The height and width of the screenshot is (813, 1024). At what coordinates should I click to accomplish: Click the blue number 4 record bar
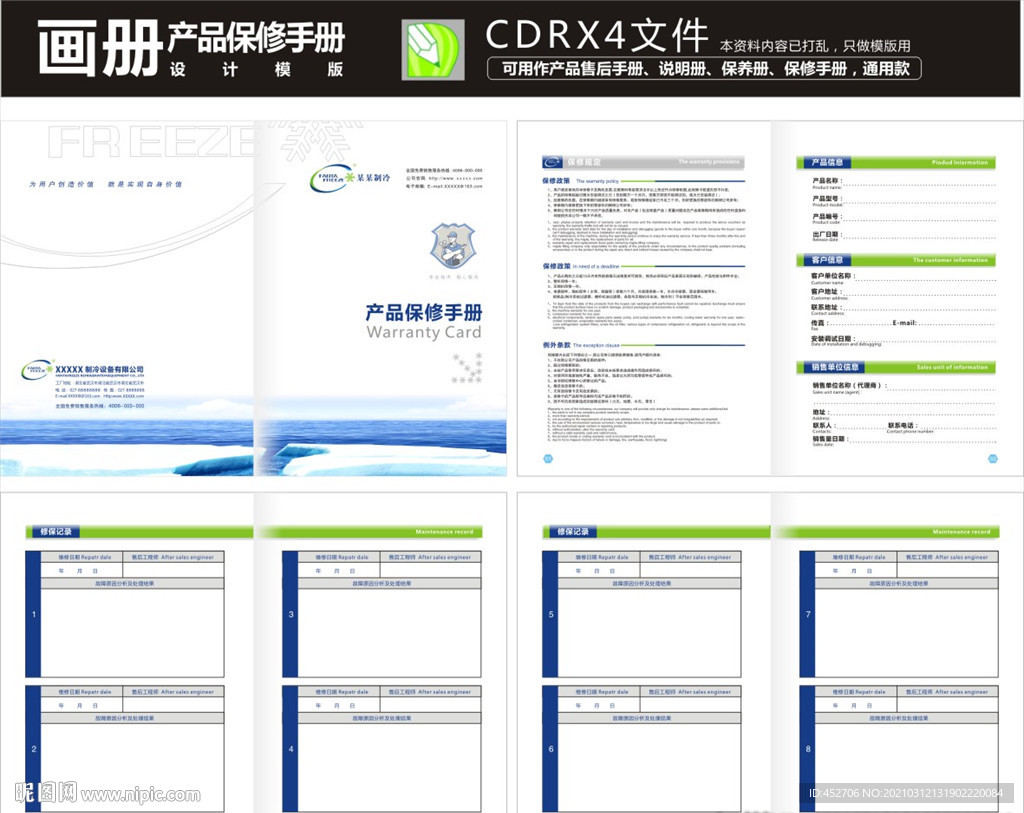point(291,748)
